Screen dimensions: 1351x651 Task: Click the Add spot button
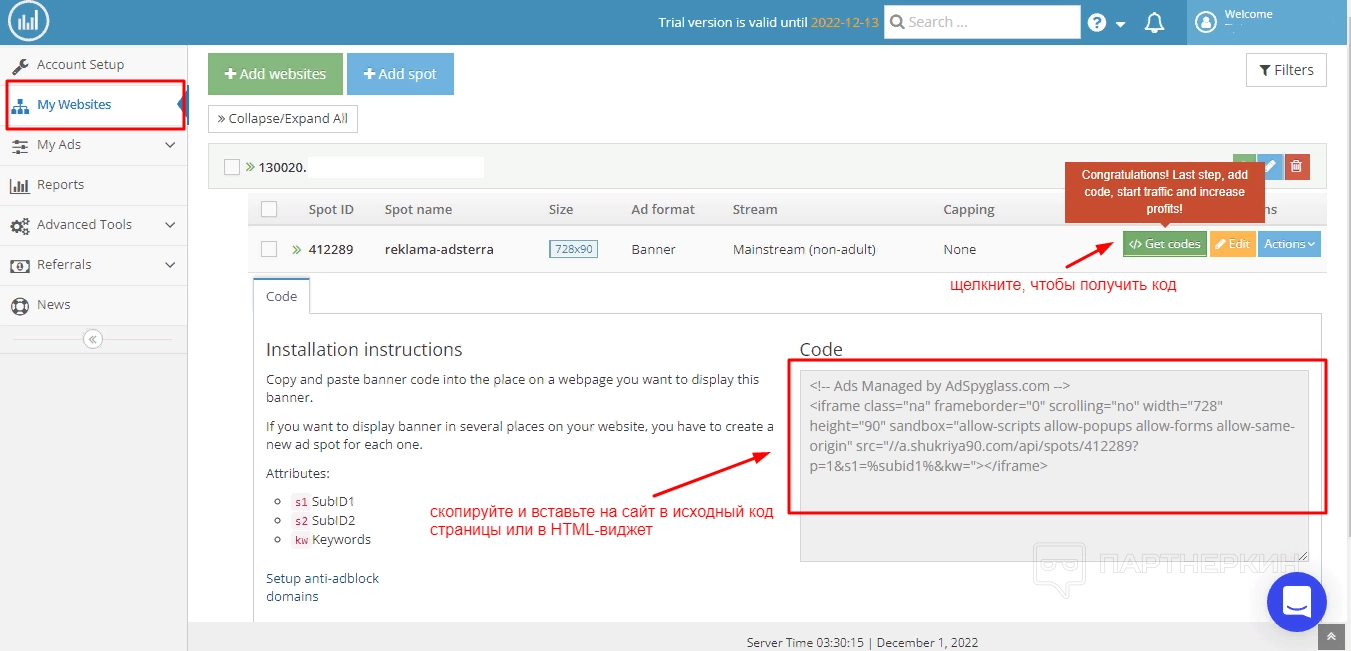400,74
